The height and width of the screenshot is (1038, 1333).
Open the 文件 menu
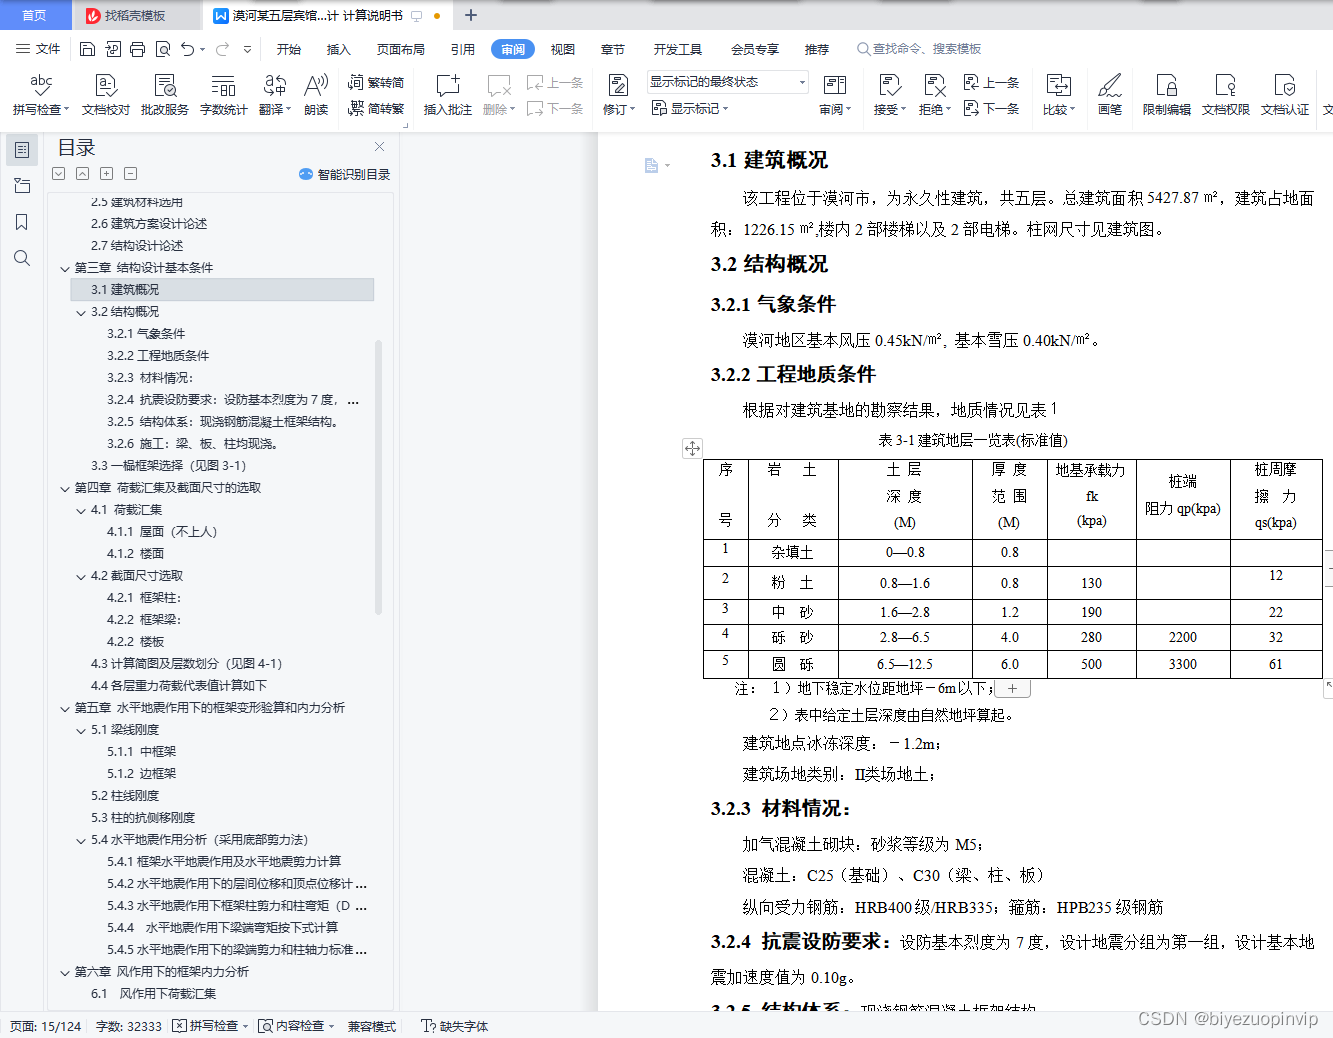[39, 49]
